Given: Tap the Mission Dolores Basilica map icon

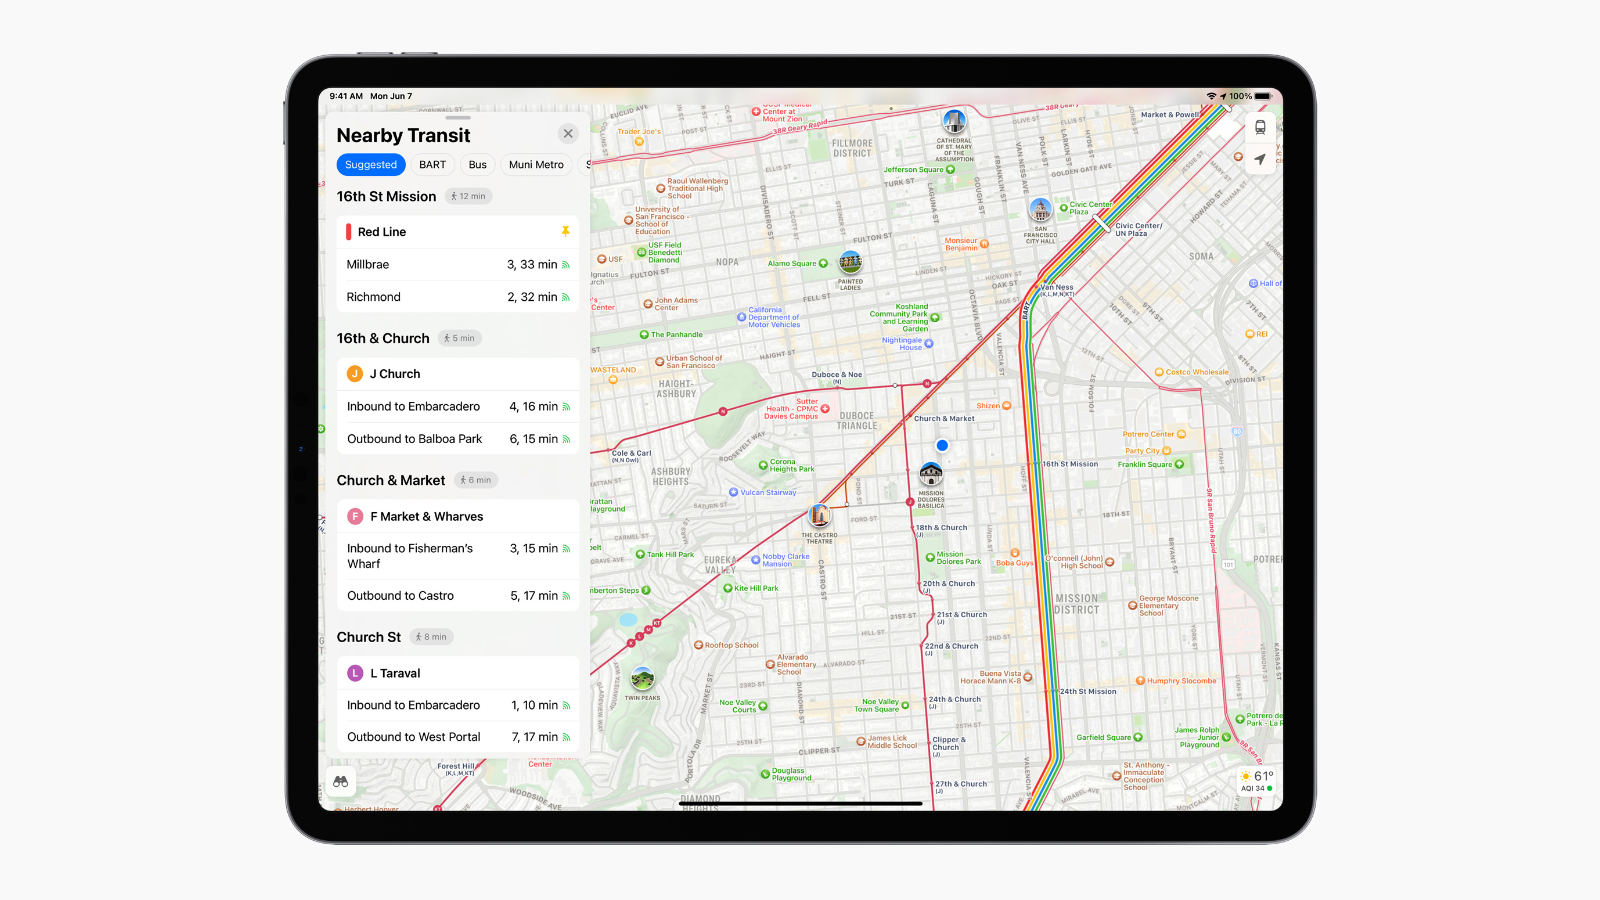Looking at the screenshot, I should [932, 475].
